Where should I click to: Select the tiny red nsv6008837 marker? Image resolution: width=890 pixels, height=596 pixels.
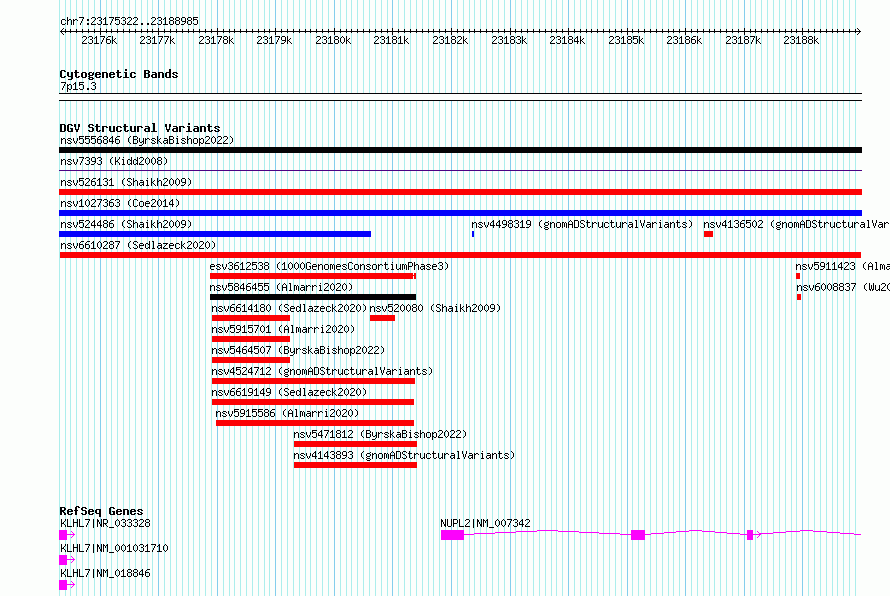click(799, 297)
